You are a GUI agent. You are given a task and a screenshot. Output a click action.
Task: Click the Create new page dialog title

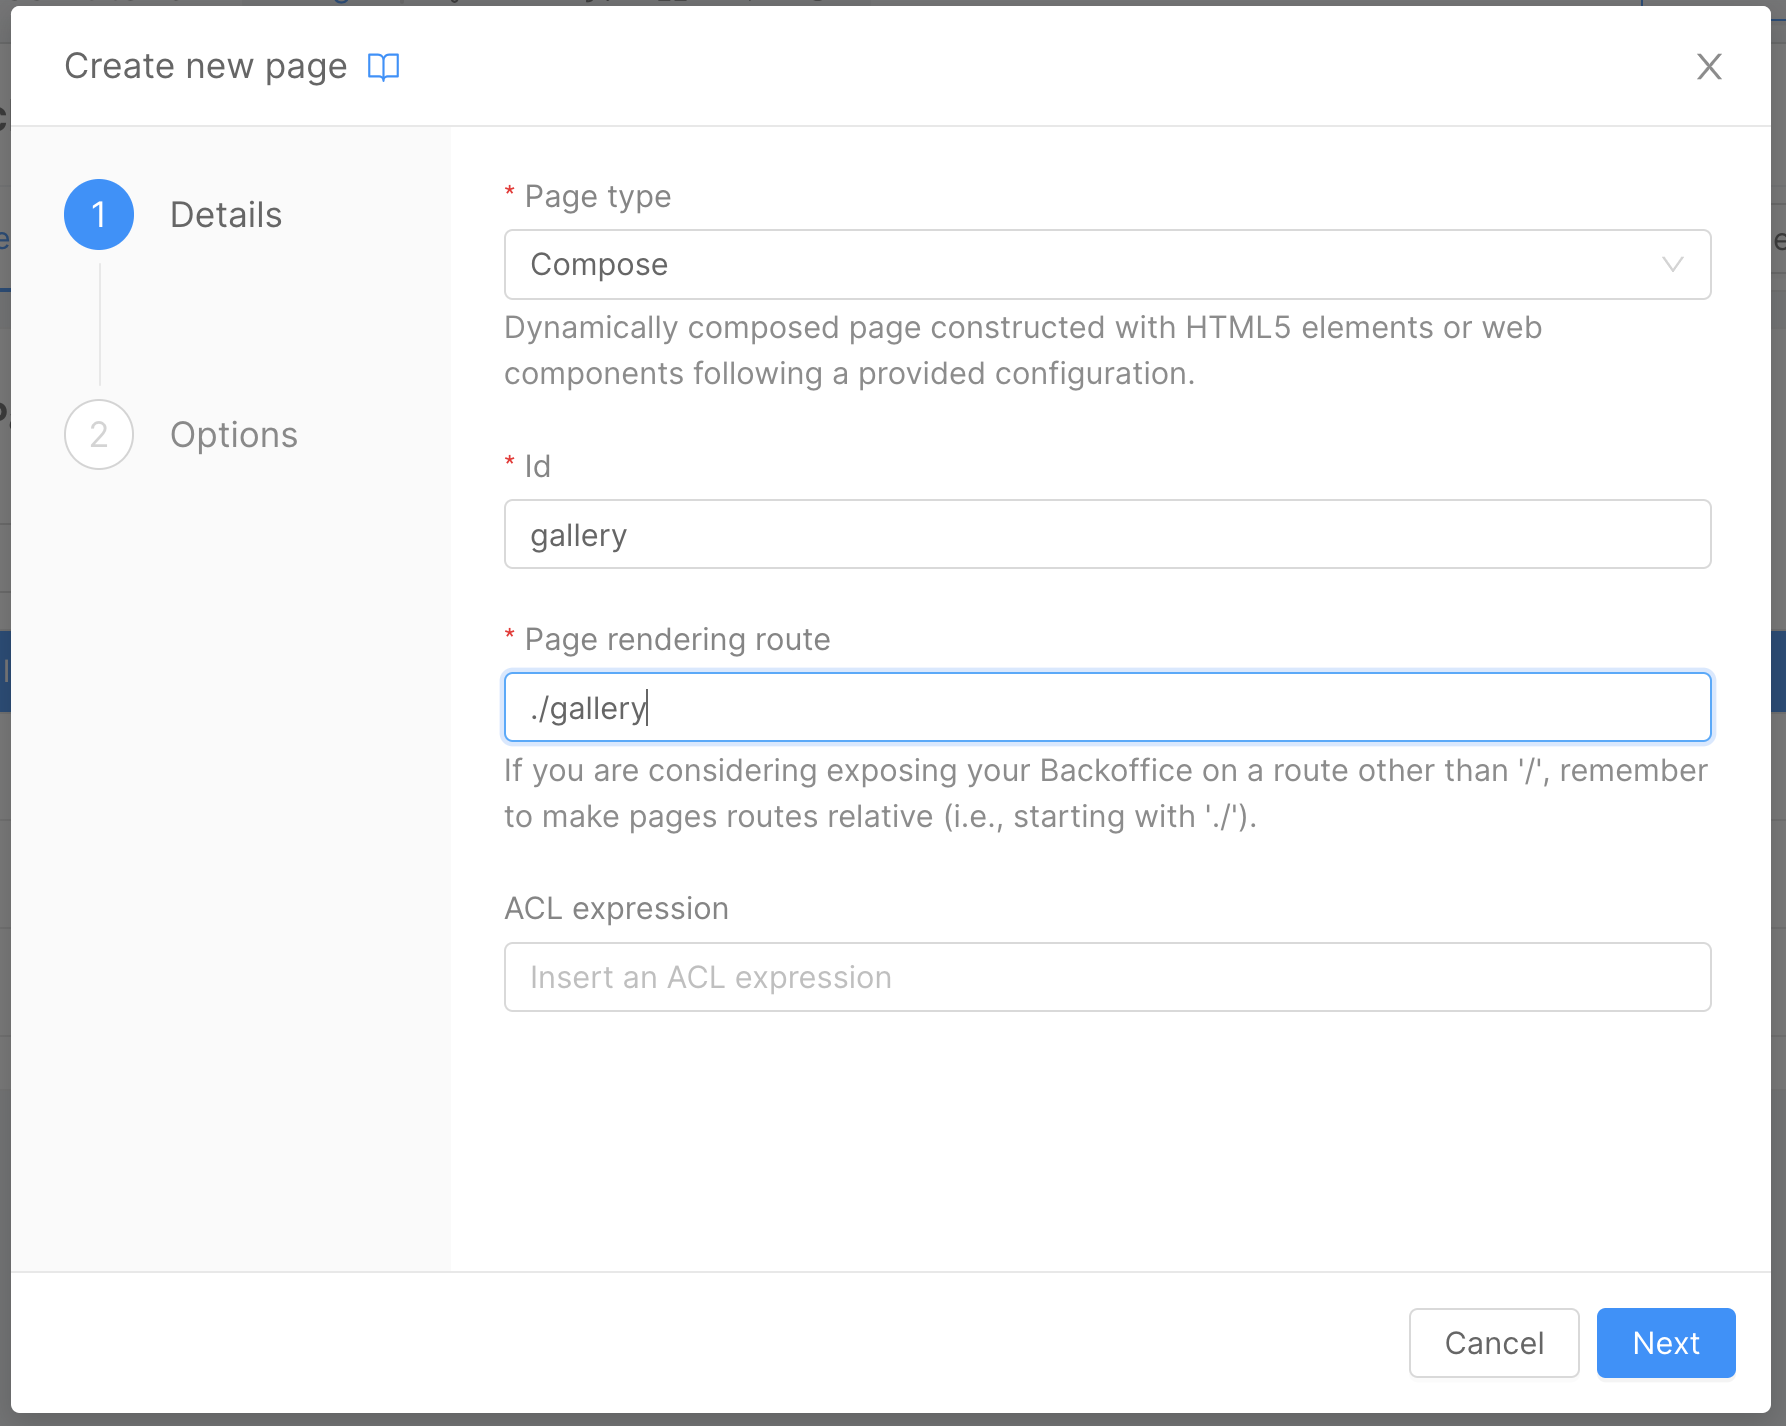206,65
